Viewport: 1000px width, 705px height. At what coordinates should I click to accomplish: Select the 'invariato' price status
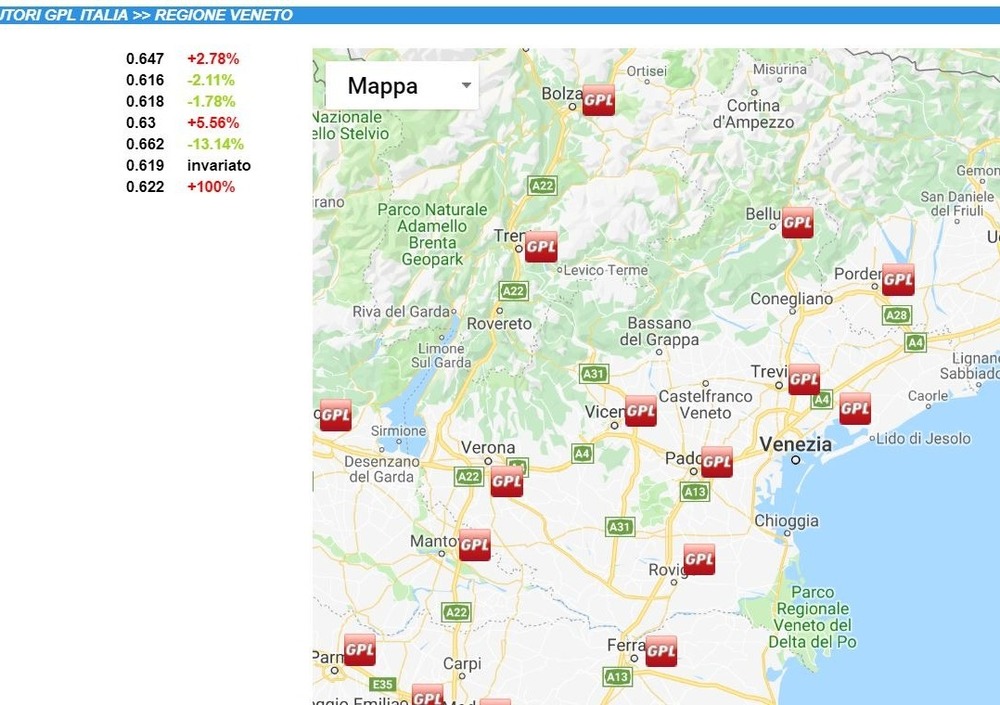219,165
